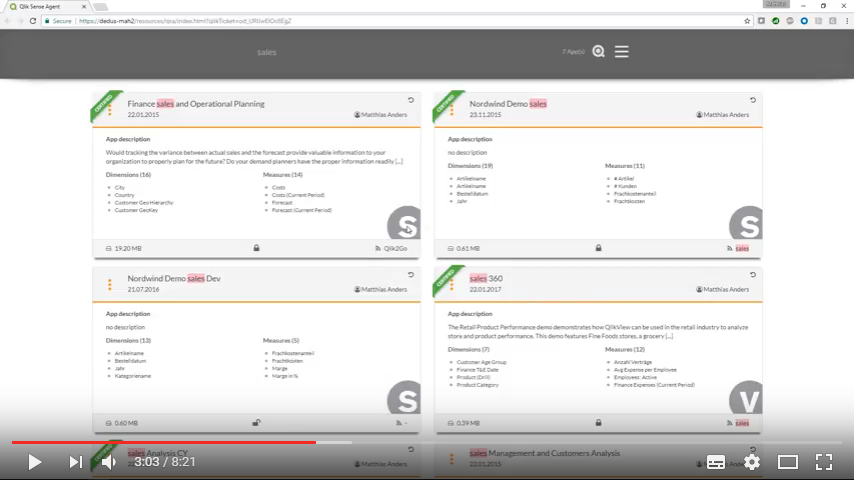Click Measures (11) heading on Nordwind Demo card
This screenshot has width=854, height=480.
(625, 166)
